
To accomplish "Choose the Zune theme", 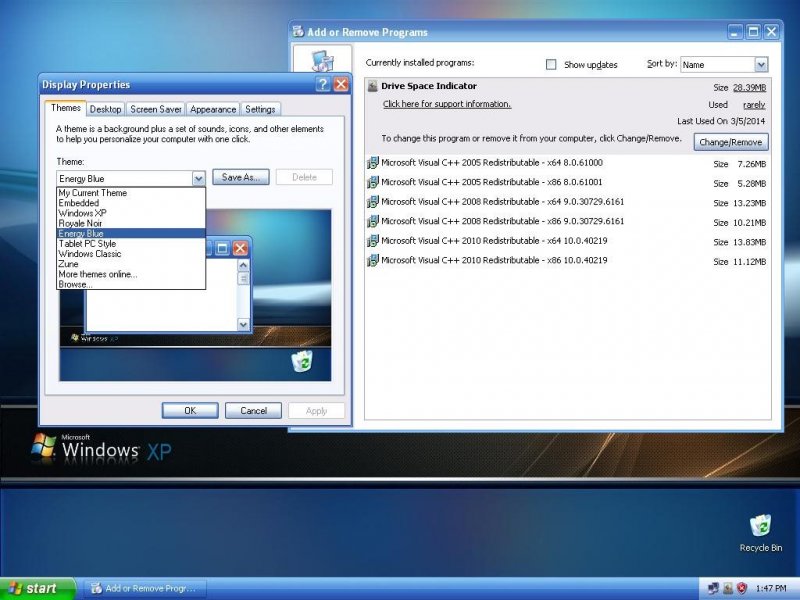I will click(x=131, y=264).
